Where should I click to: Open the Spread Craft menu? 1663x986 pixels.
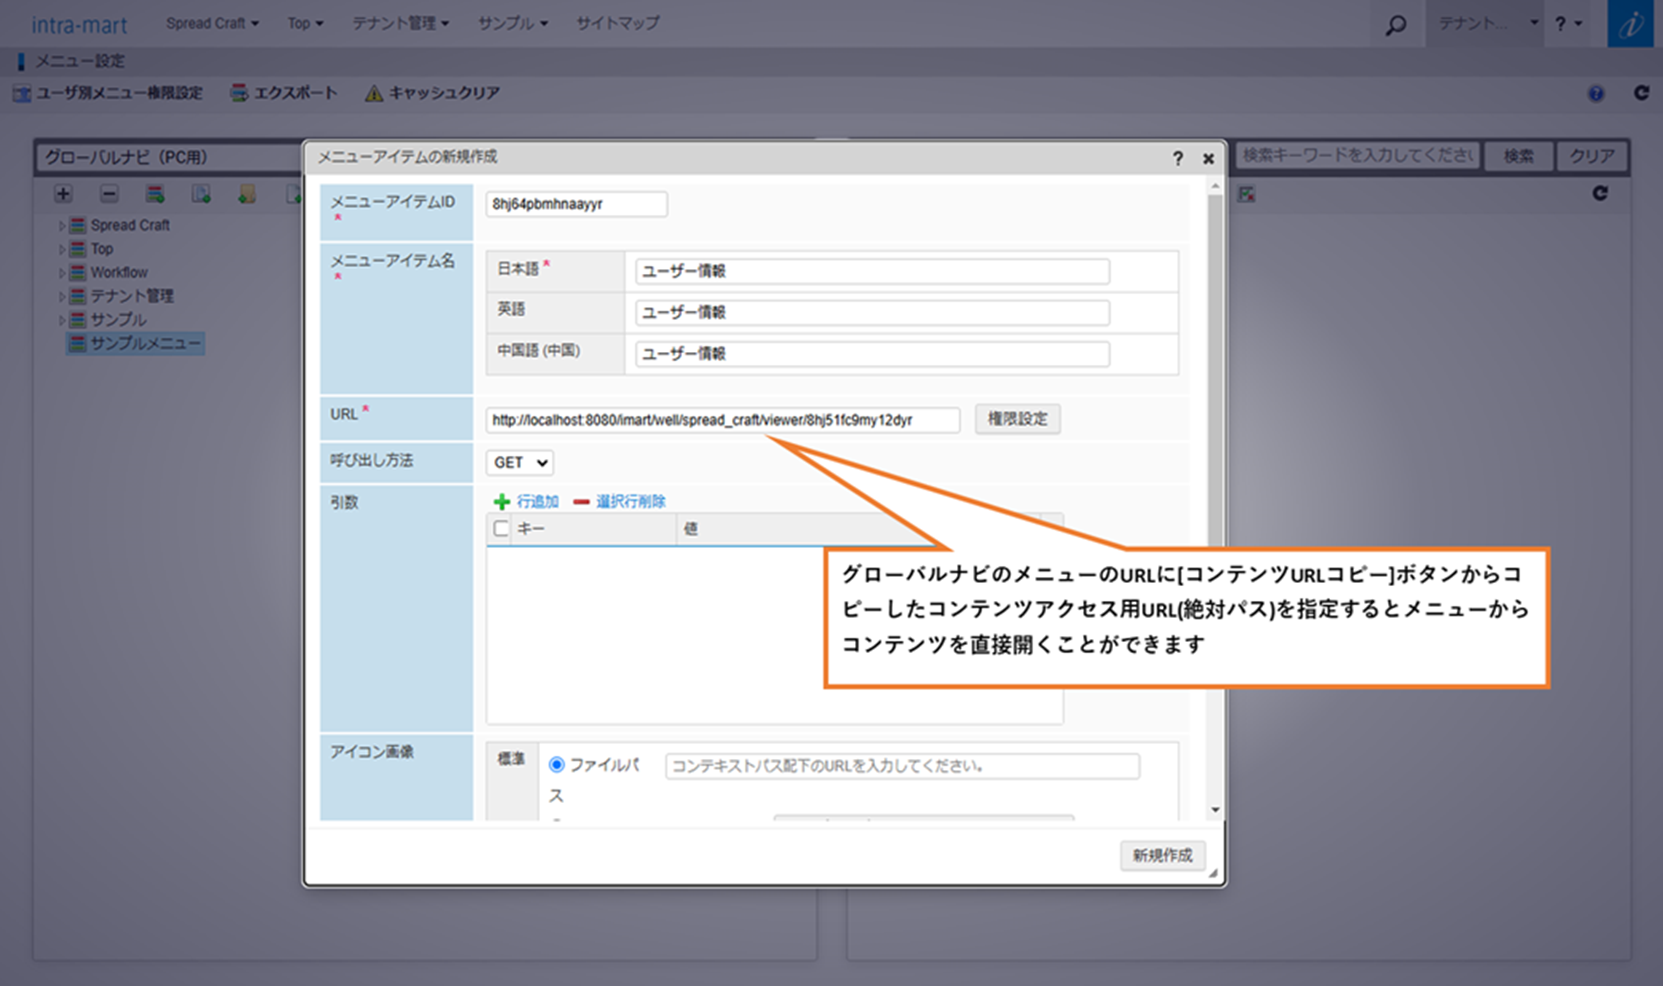tap(211, 23)
